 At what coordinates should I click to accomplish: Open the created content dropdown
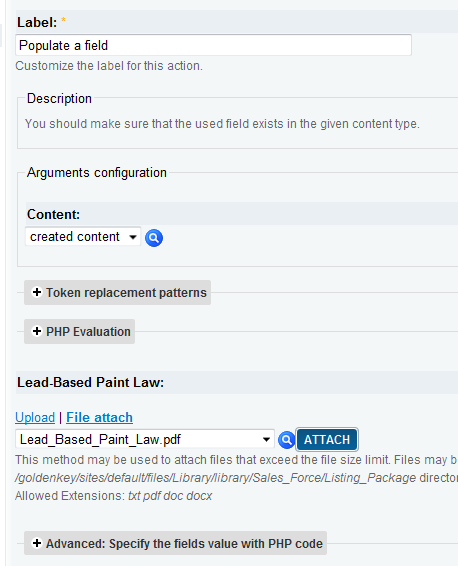point(83,237)
